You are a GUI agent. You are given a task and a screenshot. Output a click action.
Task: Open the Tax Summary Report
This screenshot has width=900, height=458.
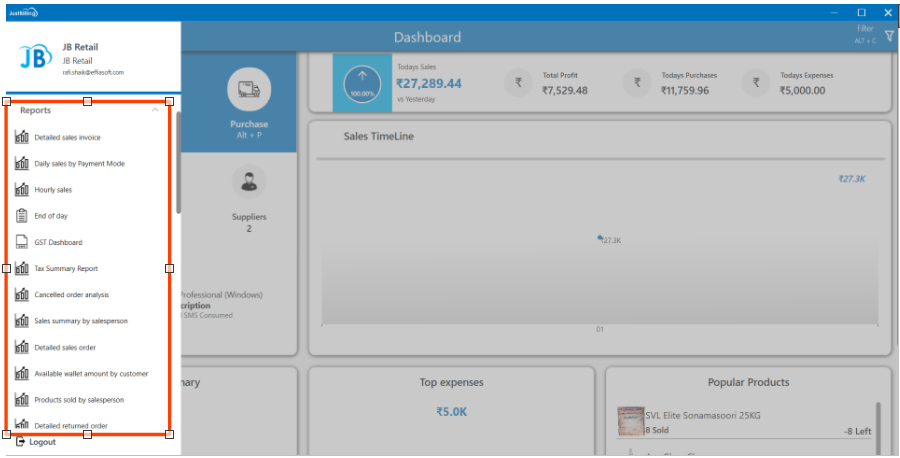click(x=66, y=269)
